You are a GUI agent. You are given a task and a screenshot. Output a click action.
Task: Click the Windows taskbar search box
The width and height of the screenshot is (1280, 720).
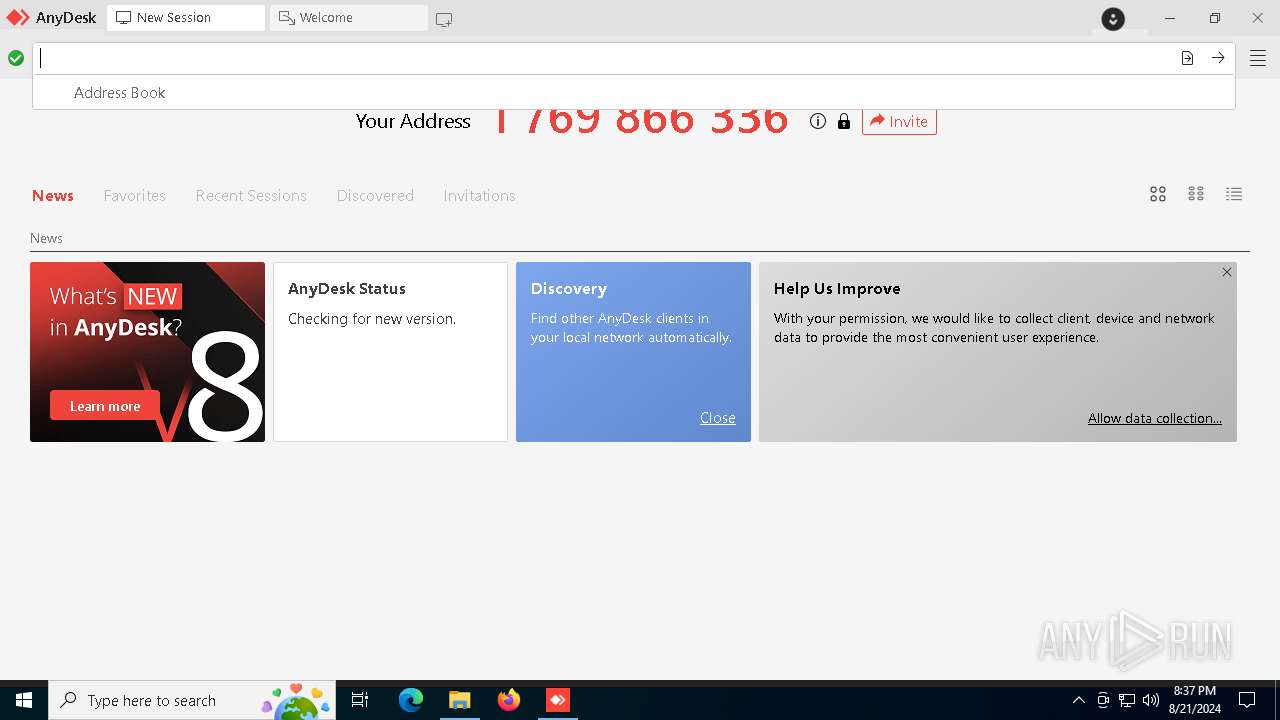[193, 700]
